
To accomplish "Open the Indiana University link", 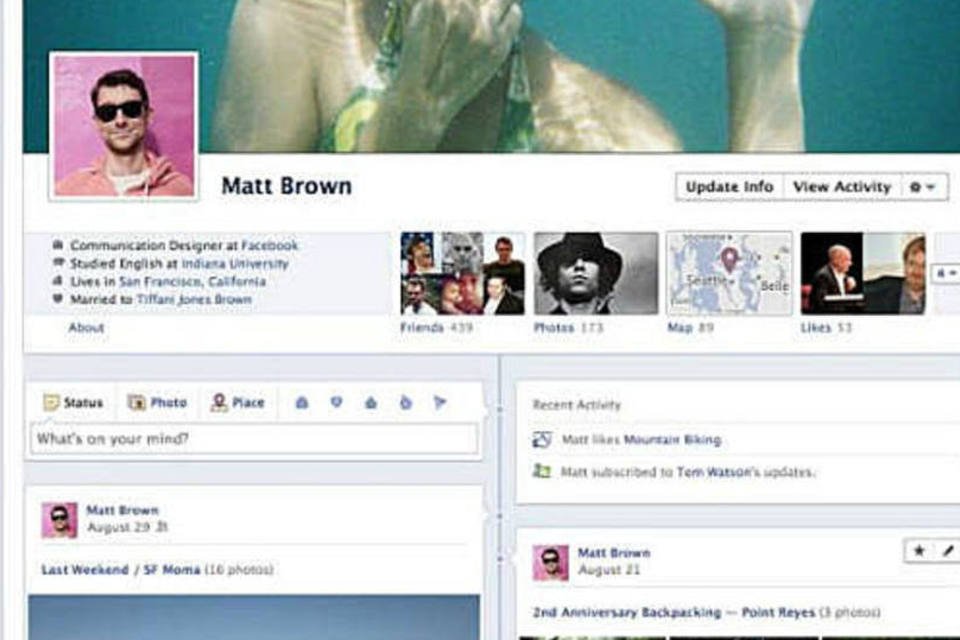I will [235, 263].
